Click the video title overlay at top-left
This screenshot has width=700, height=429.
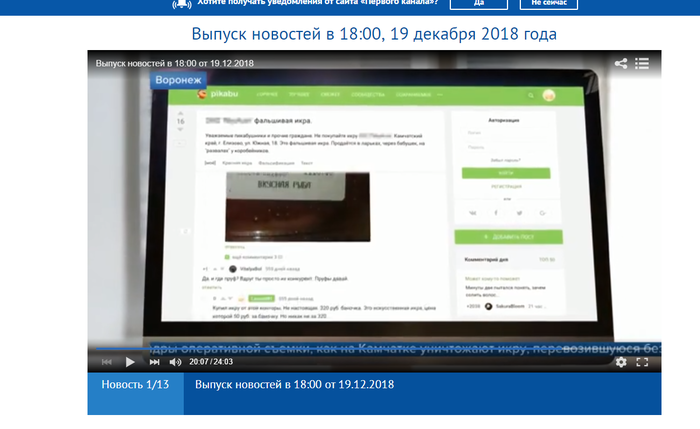point(175,63)
